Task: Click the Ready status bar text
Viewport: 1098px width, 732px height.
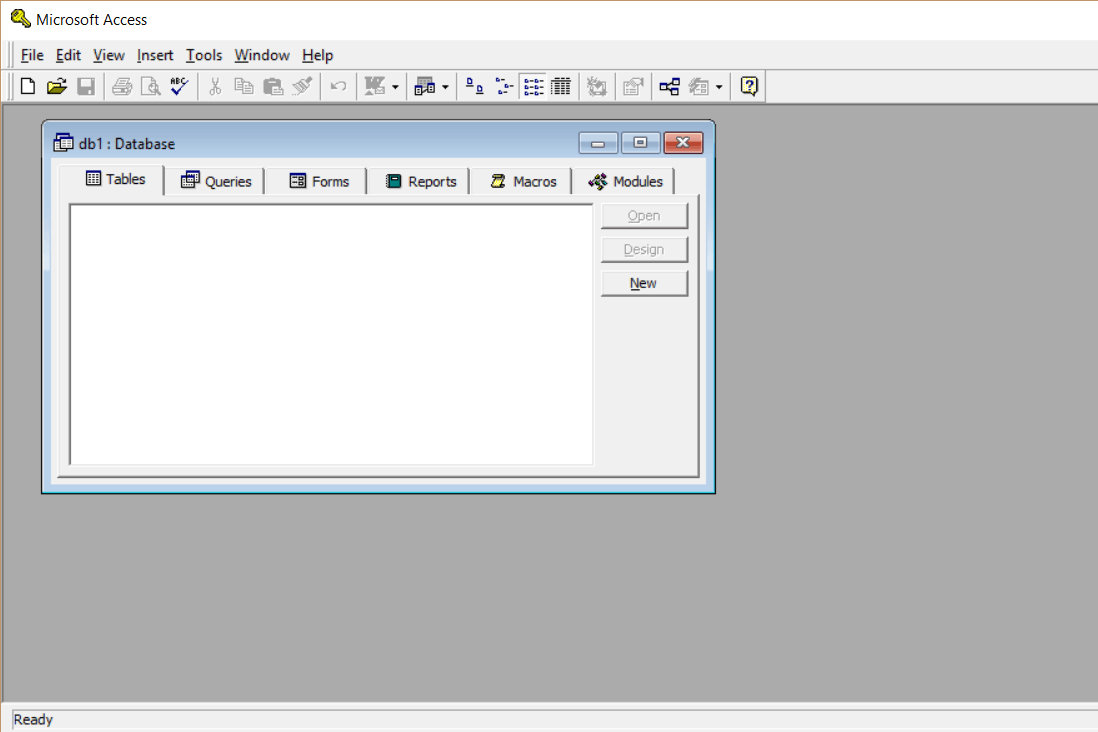Action: 33,719
